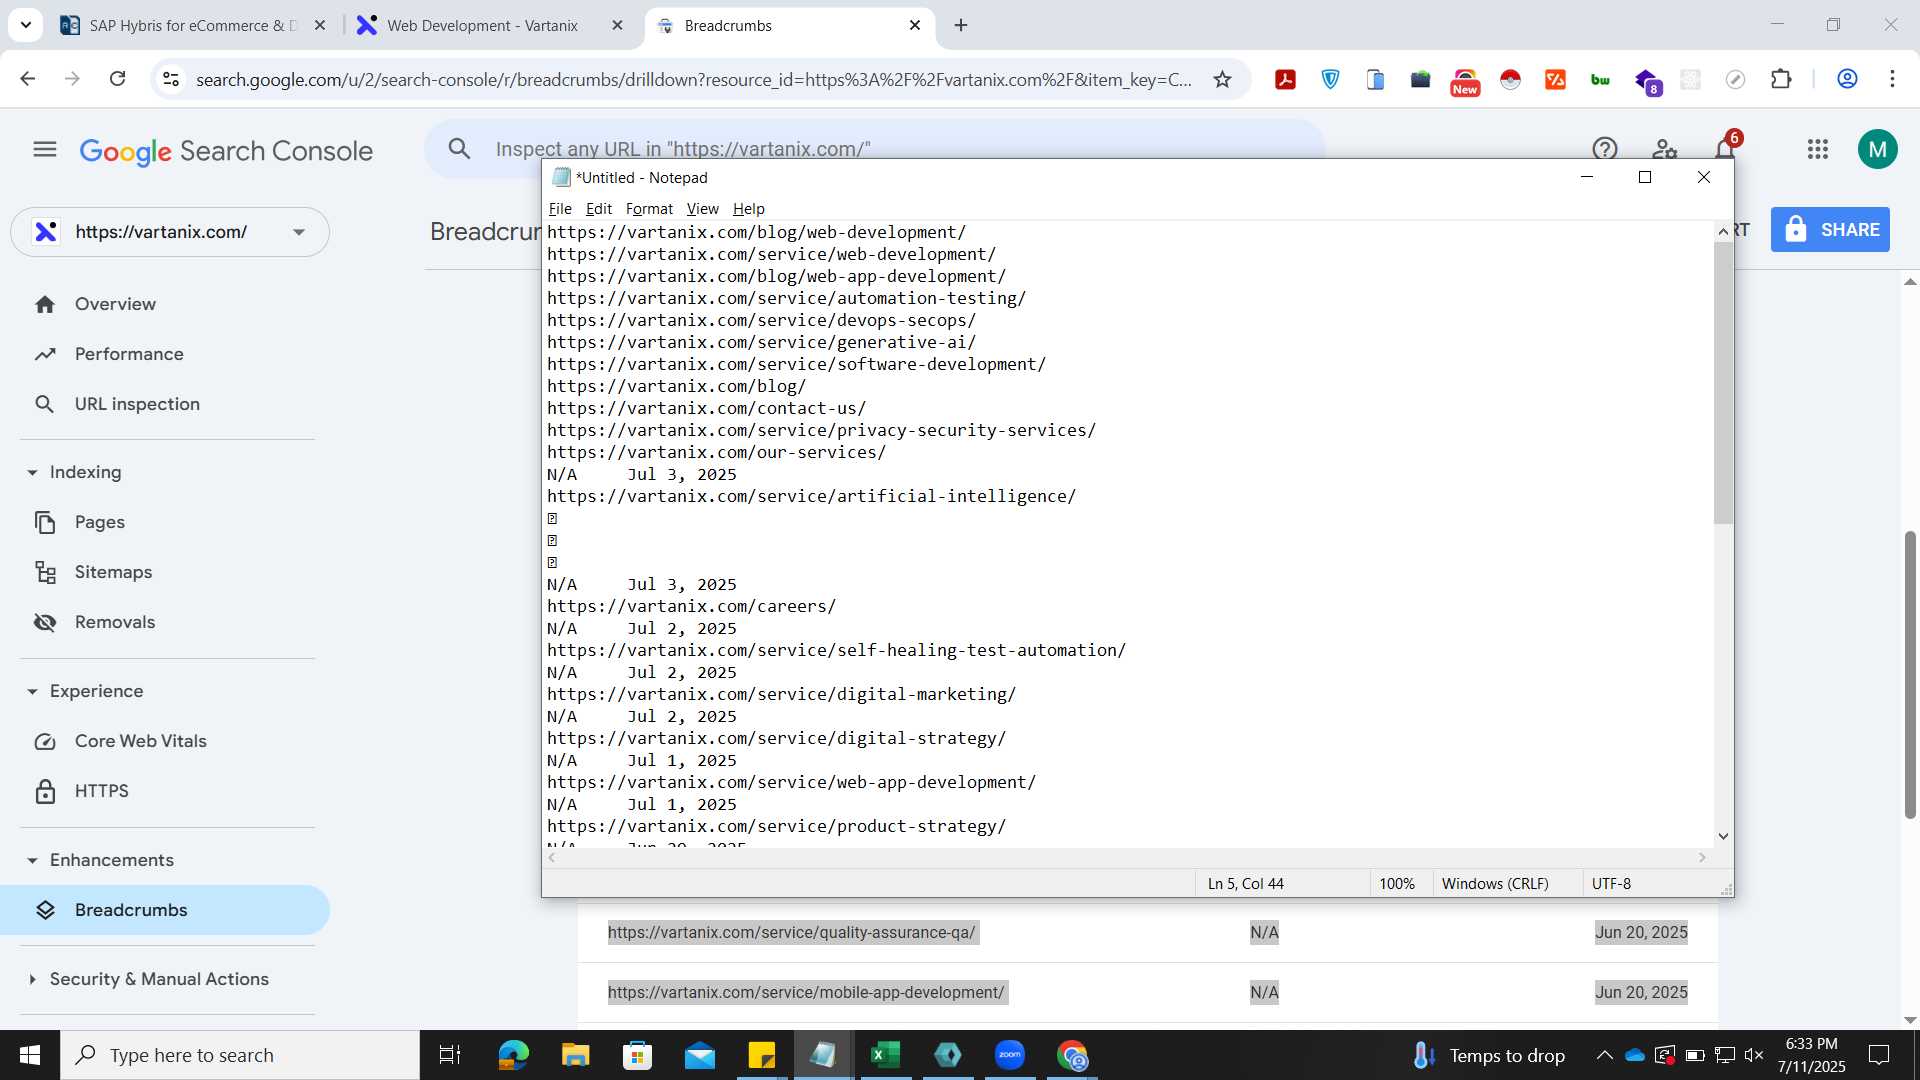
Task: Open Sticky Notes from taskbar
Action: 761,1055
